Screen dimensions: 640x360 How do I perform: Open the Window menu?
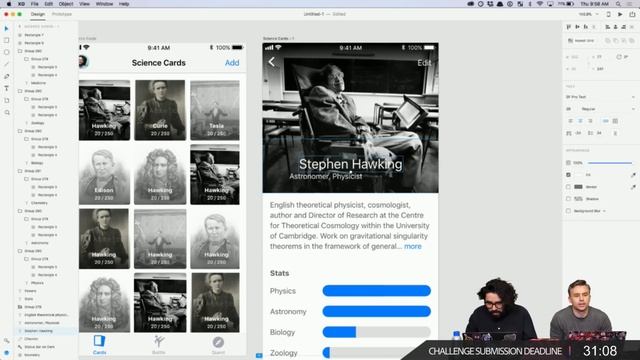[x=104, y=4]
